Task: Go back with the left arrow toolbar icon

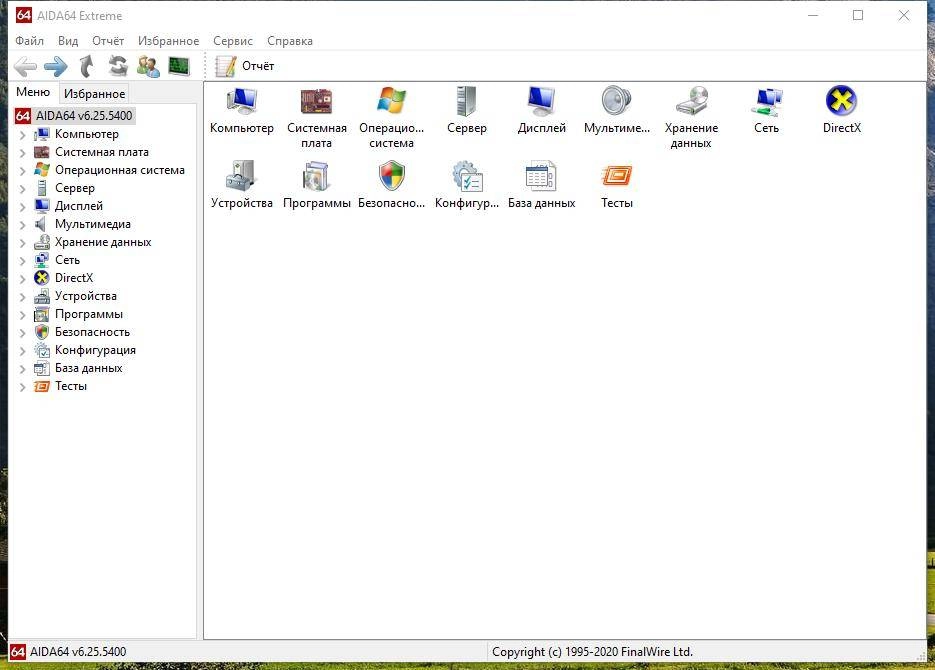Action: tap(25, 66)
